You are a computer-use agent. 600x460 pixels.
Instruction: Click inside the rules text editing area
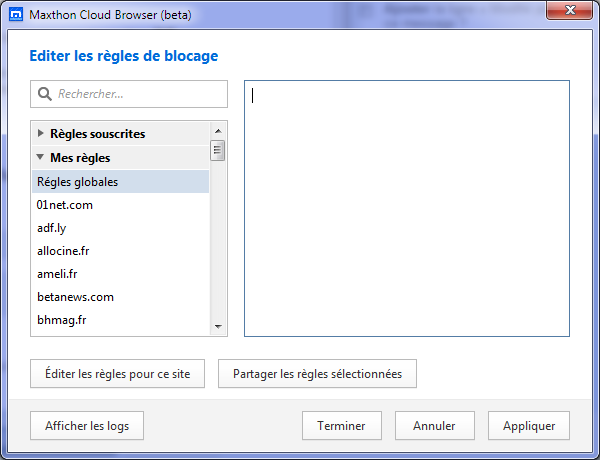tap(407, 209)
